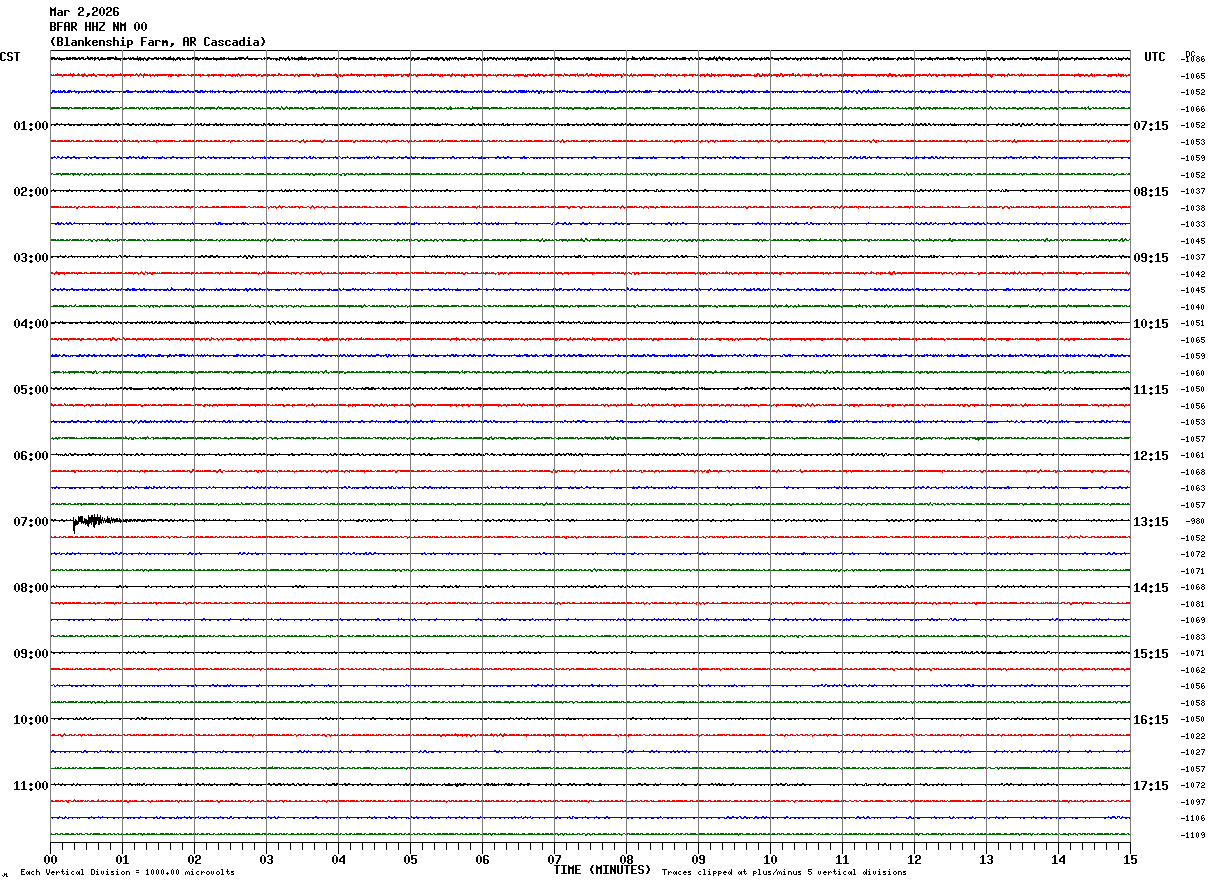Select the 09:00 CST time label
The image size is (1210, 886).
(31, 654)
